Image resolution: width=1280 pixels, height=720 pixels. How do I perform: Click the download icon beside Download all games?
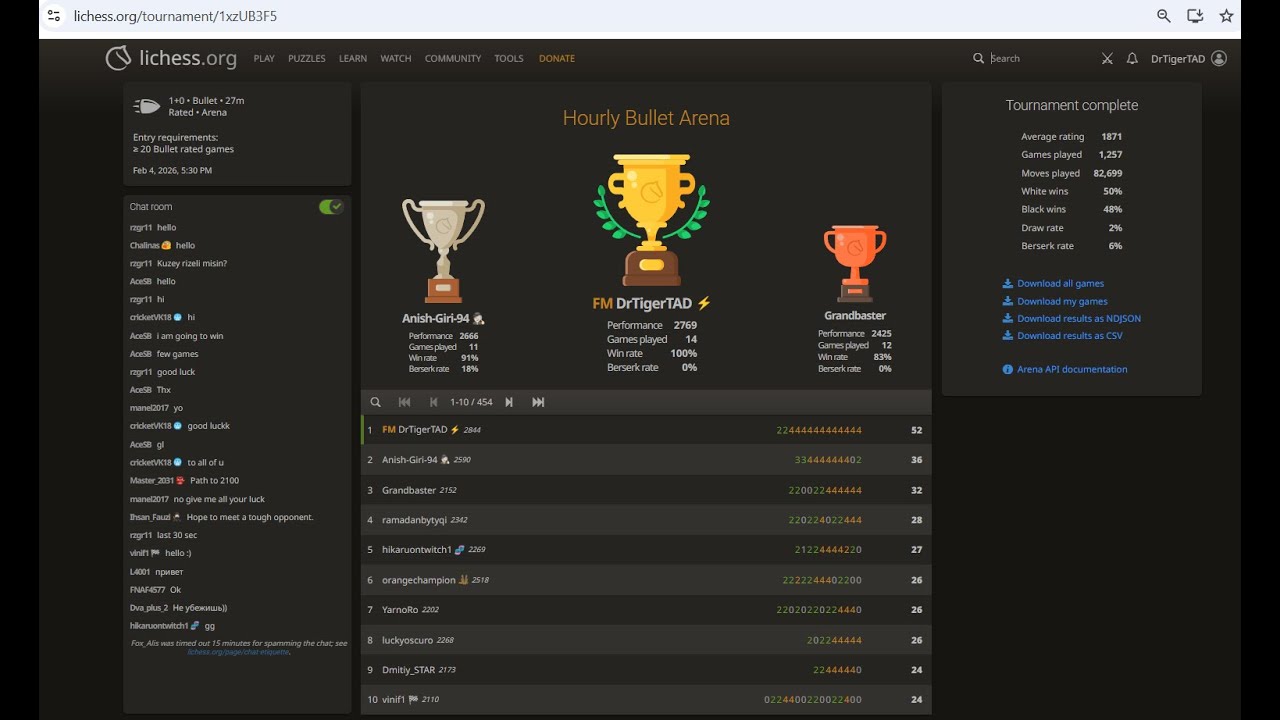point(1008,284)
